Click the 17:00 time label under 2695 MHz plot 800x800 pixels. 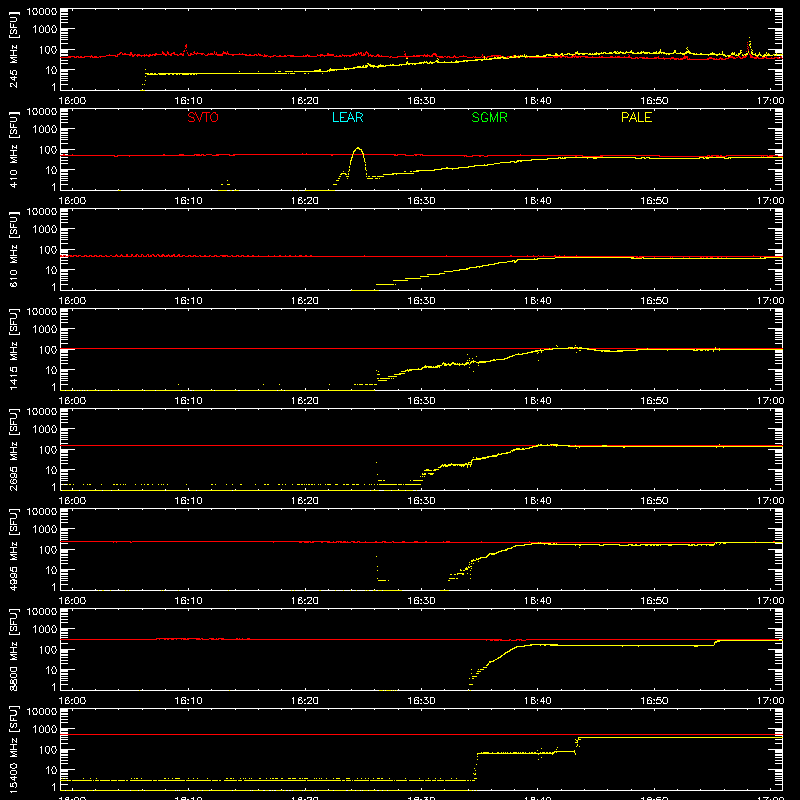(770, 501)
